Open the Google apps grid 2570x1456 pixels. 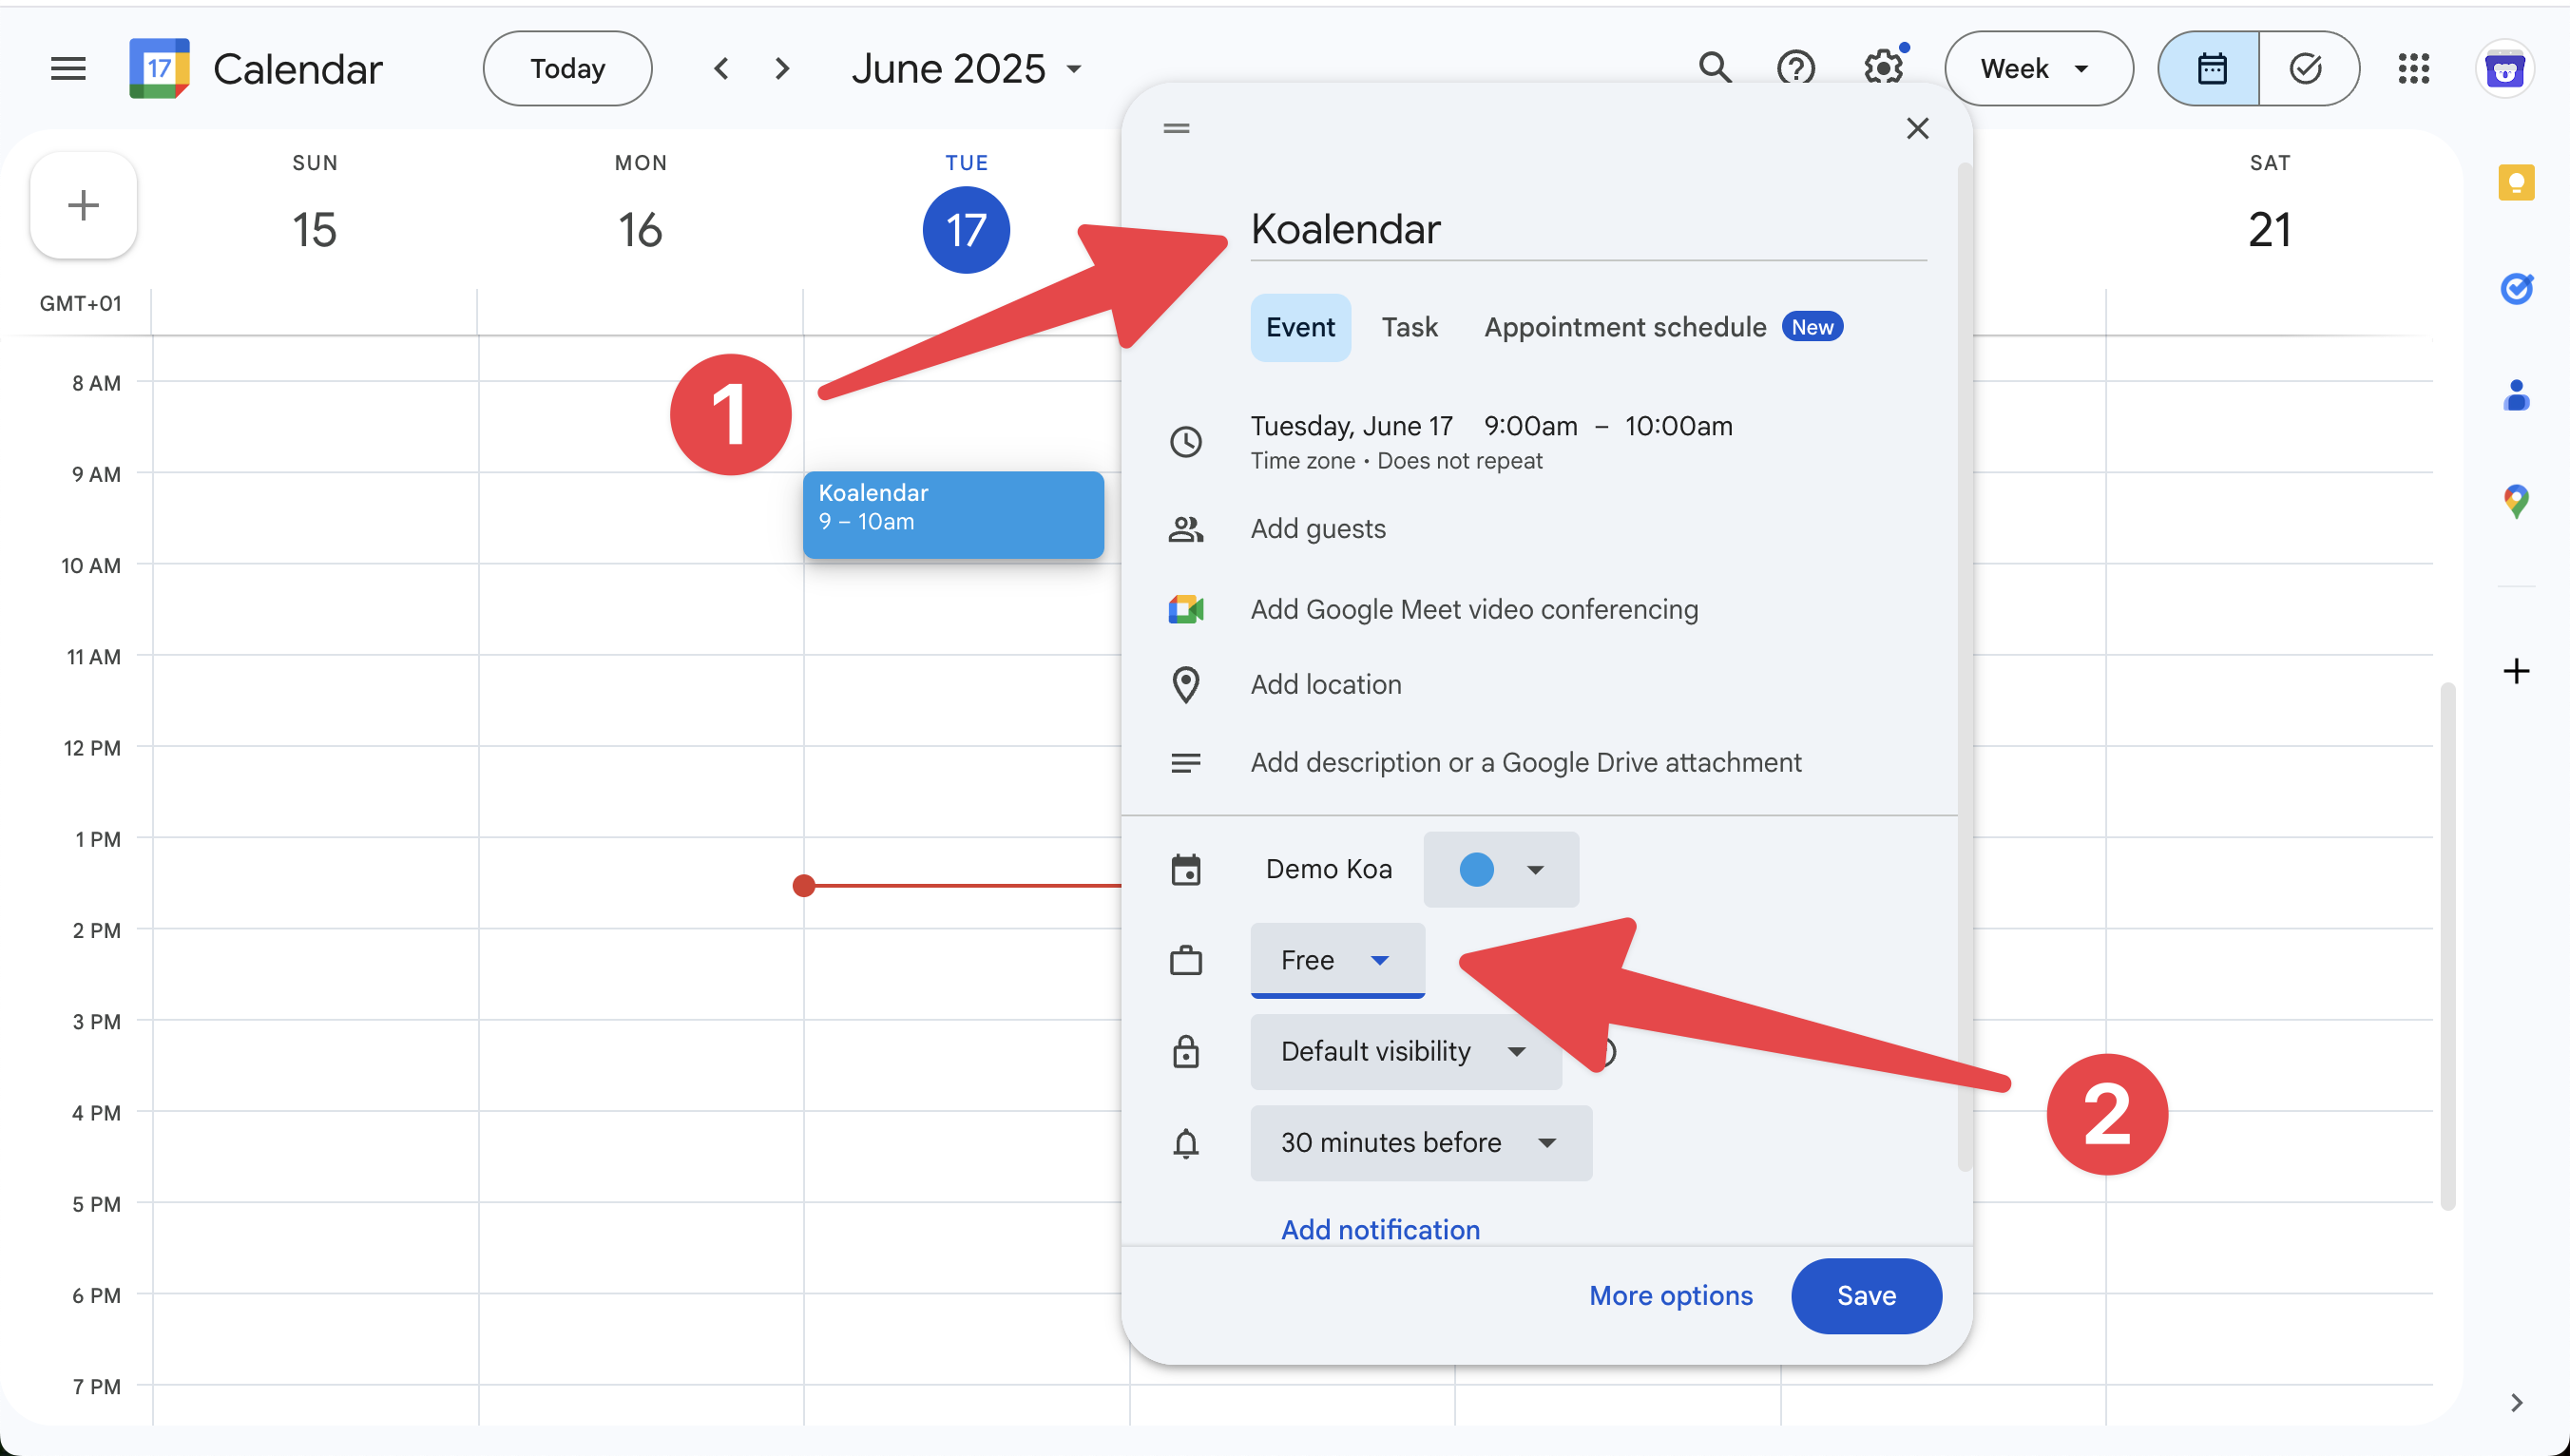(x=2414, y=68)
